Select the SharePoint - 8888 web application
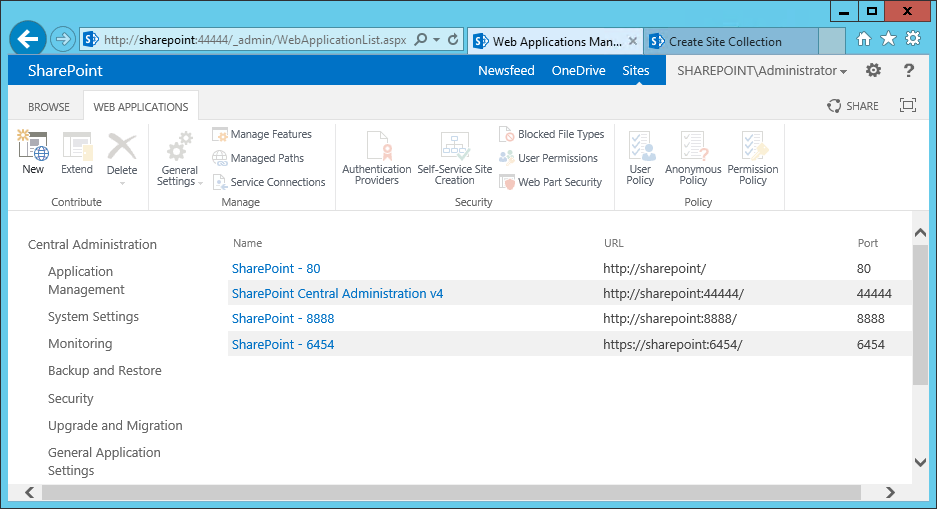937x509 pixels. (283, 319)
